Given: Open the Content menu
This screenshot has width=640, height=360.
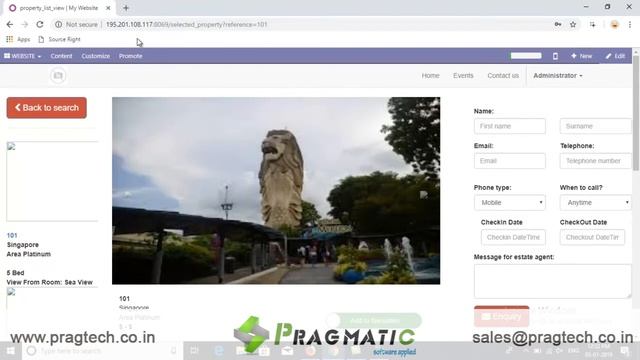Looking at the screenshot, I should tap(61, 56).
